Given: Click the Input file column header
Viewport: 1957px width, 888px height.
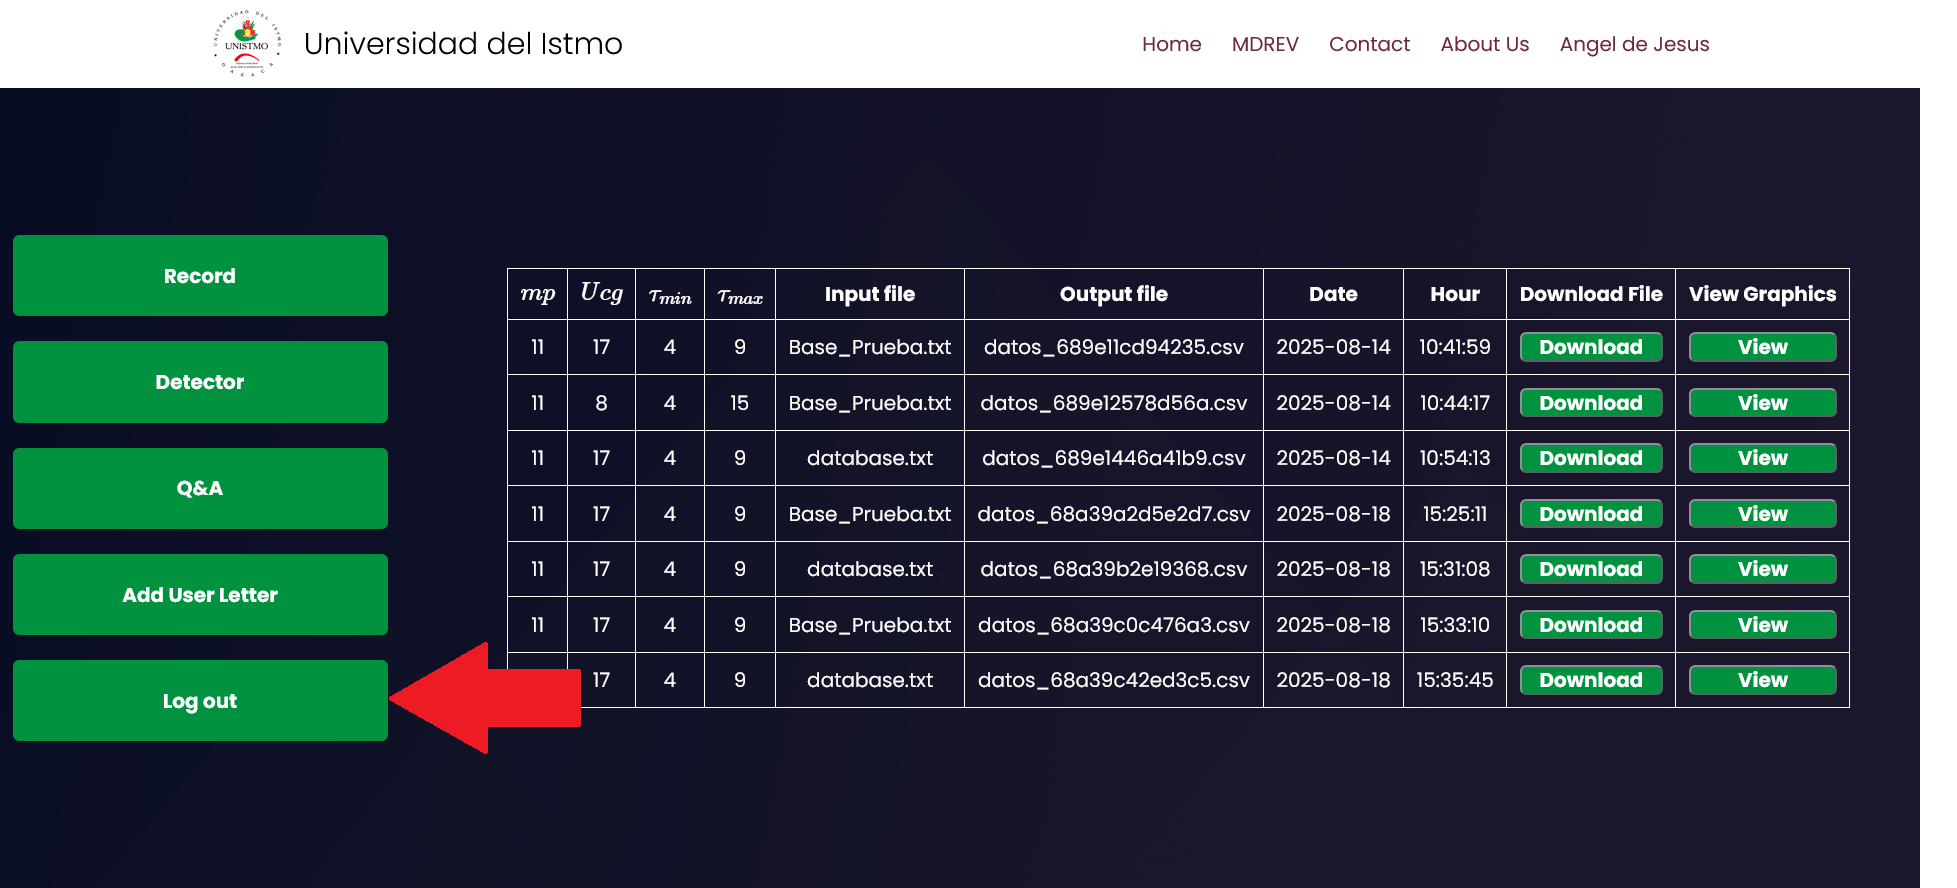Looking at the screenshot, I should 870,294.
